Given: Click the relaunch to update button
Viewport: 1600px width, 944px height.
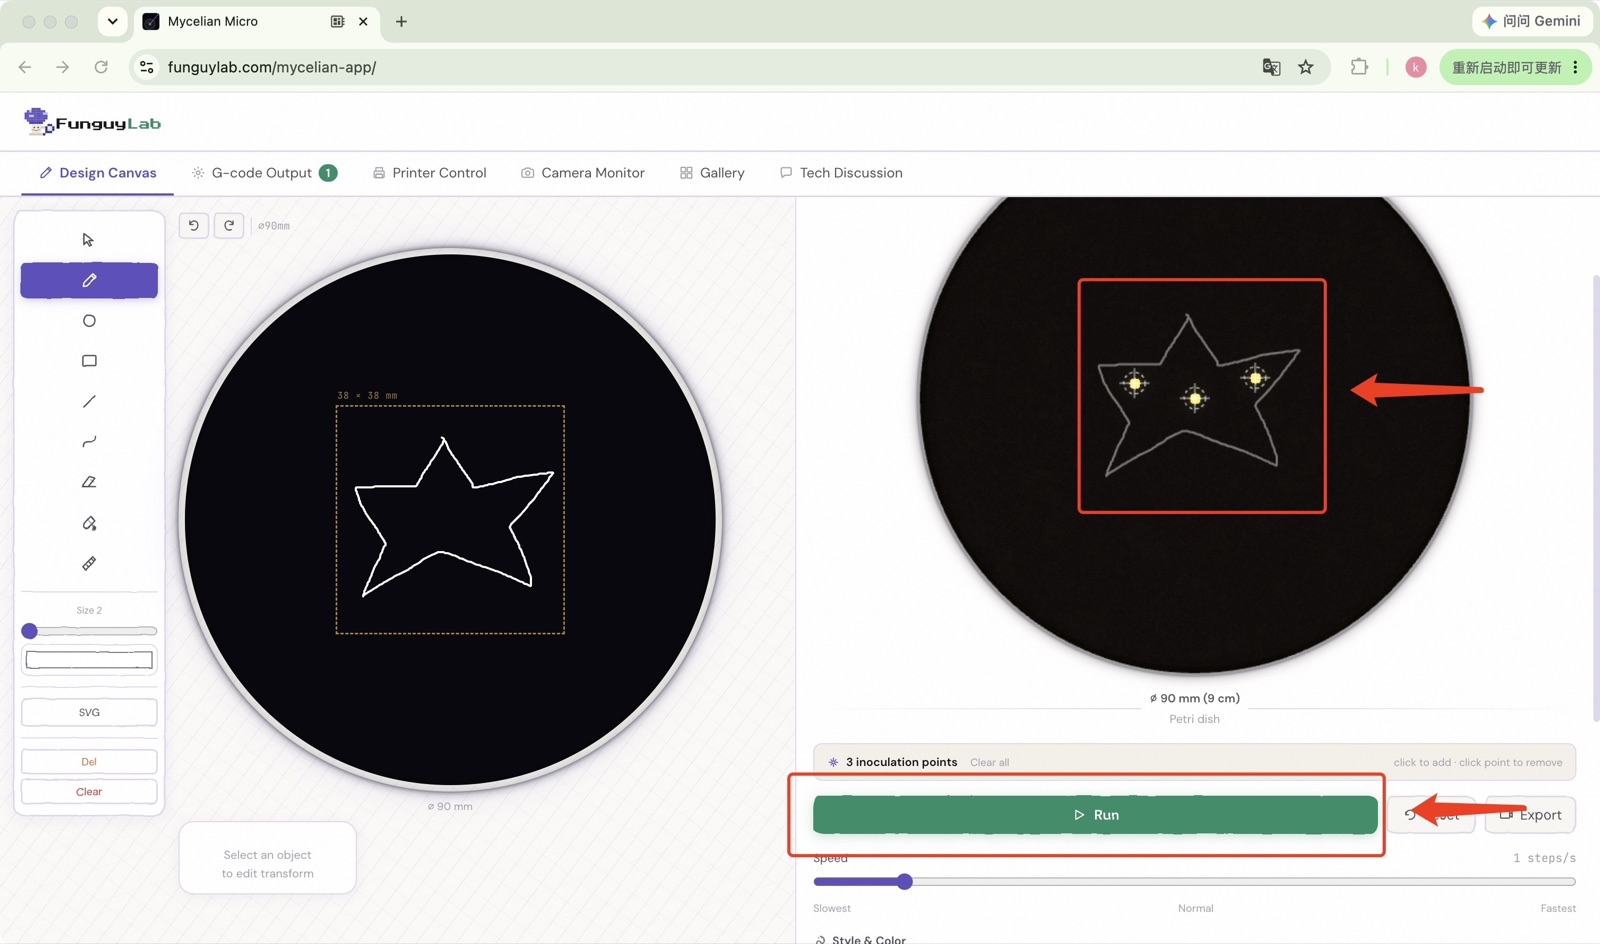Looking at the screenshot, I should [x=1506, y=67].
